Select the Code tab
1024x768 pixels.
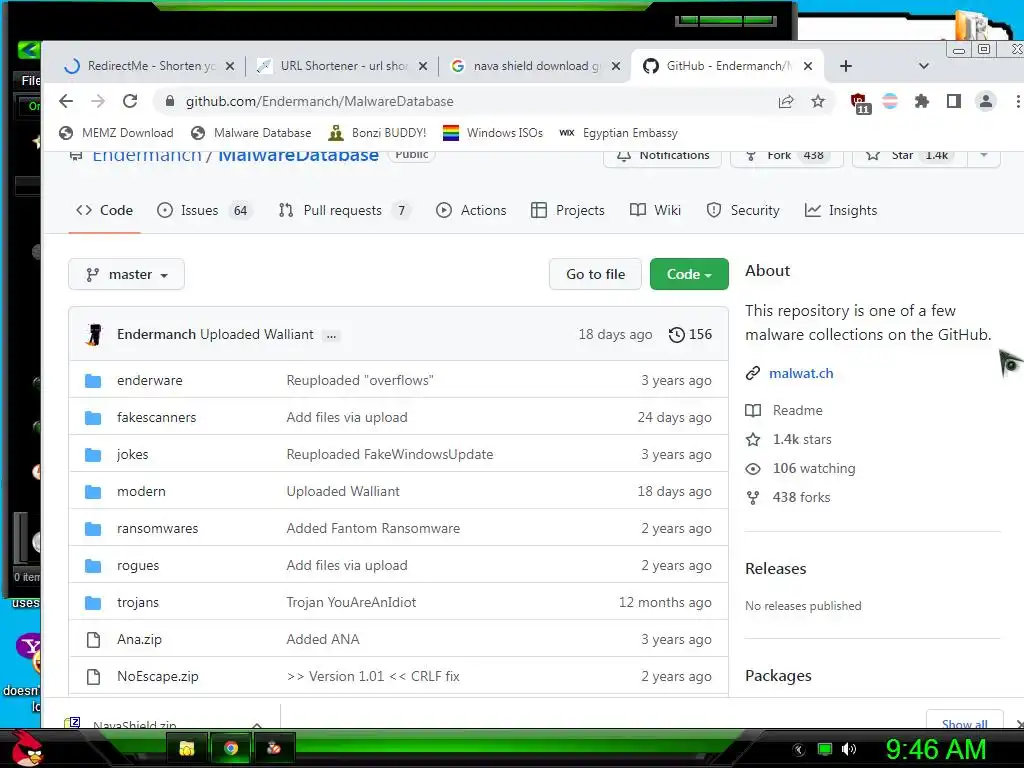pos(104,210)
